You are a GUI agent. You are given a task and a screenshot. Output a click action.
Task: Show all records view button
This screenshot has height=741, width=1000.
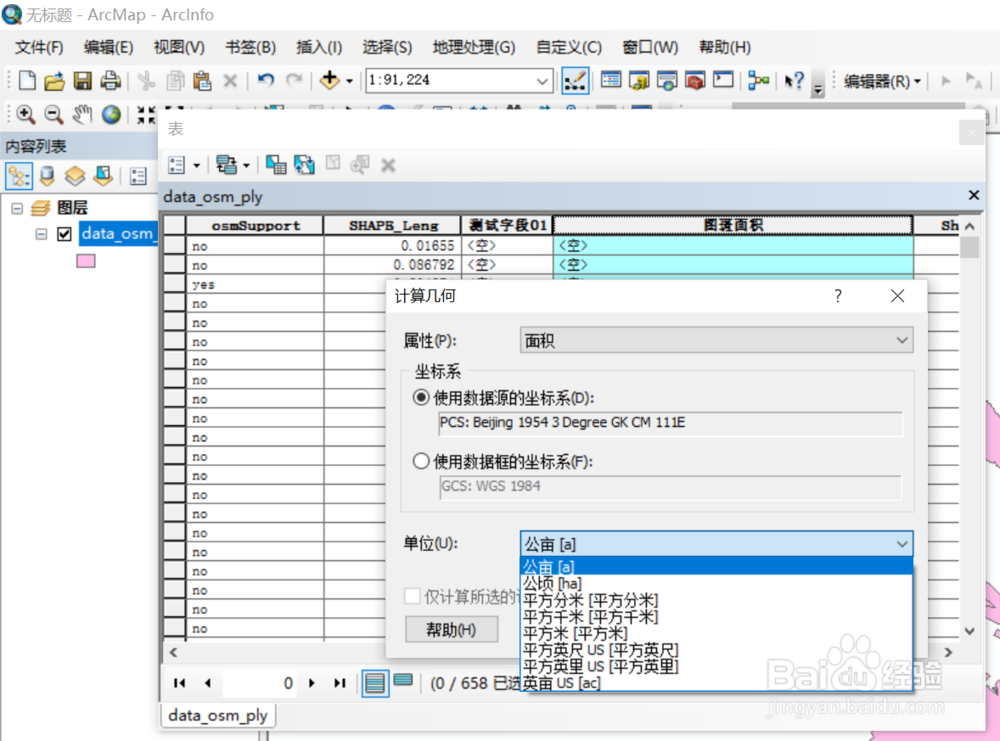(375, 683)
